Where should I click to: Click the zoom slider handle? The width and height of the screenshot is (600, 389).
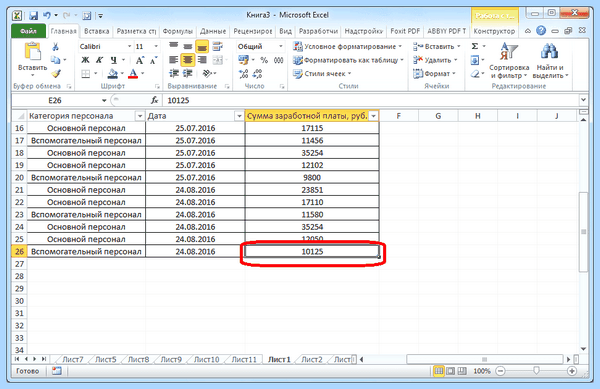pyautogui.click(x=536, y=371)
